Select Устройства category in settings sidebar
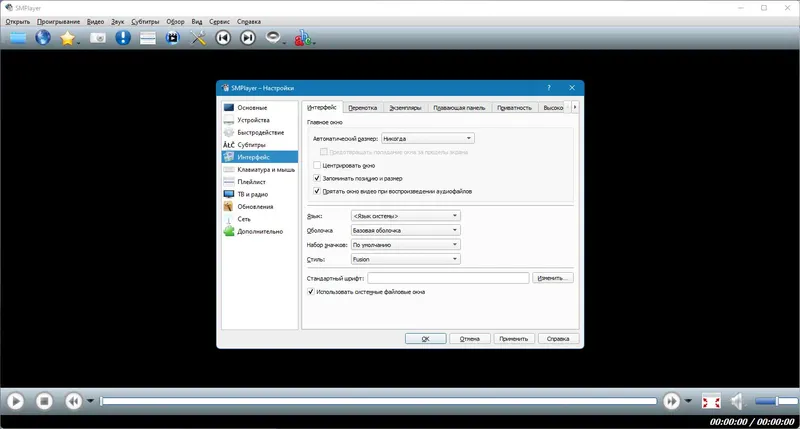Screen dimensions: 800x429 [x=260, y=120]
